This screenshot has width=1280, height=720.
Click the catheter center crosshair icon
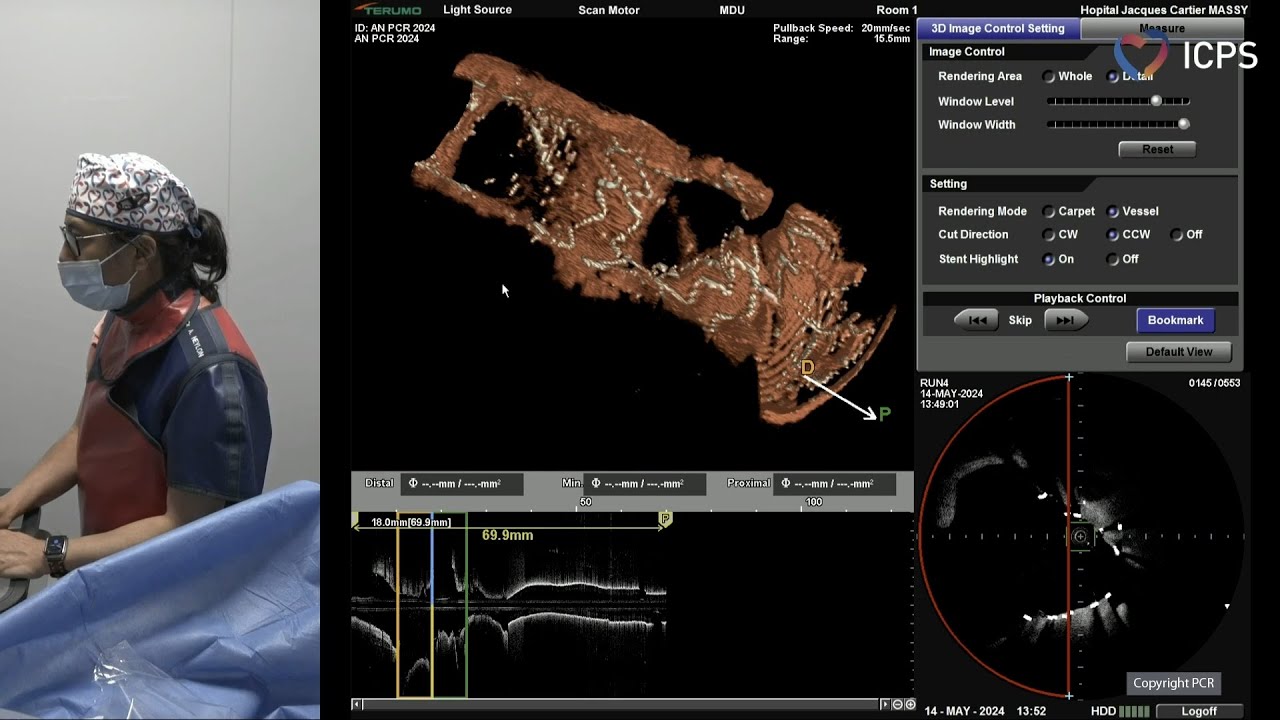pos(1080,537)
